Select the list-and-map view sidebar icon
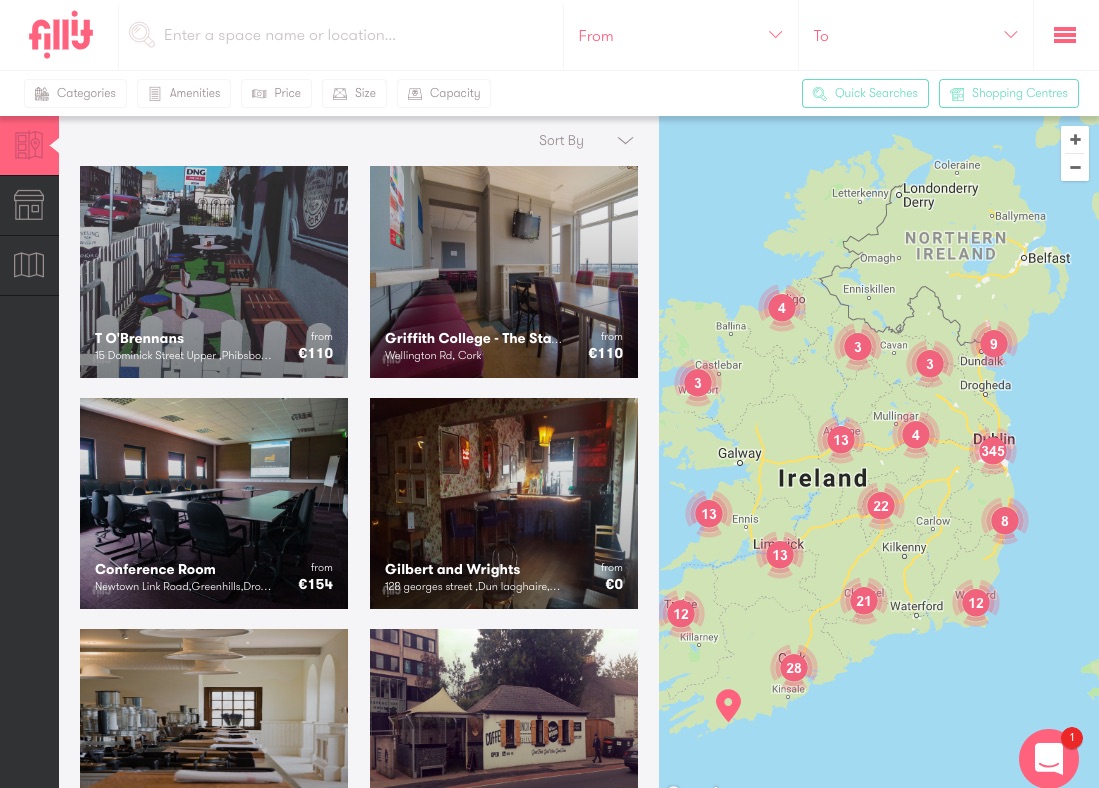 [x=29, y=145]
